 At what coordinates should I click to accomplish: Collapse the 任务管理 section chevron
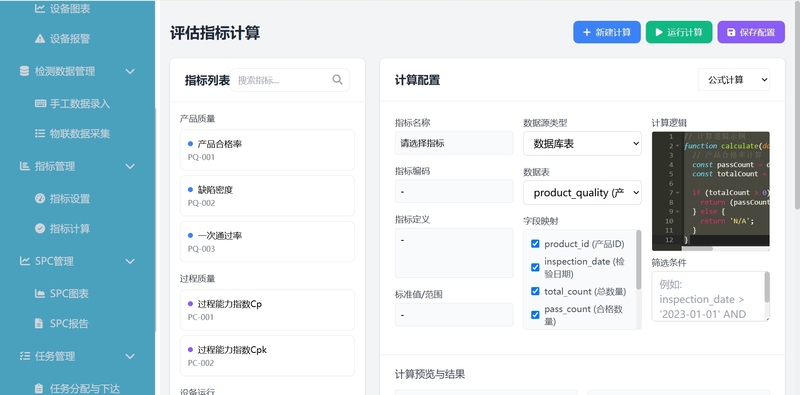tap(130, 356)
